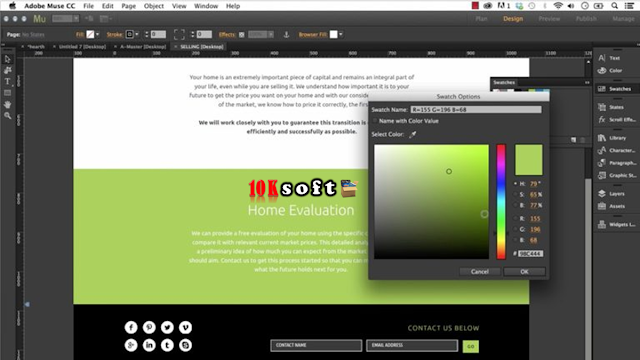
Task: Expand the Swatches panel flyout menu
Action: coord(587,82)
